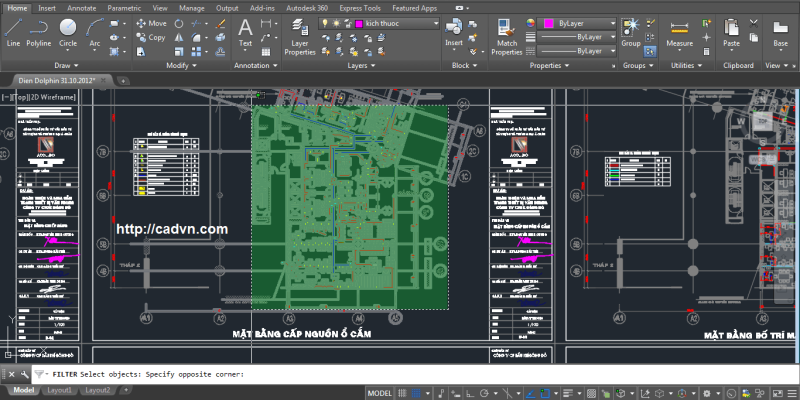The image size is (800, 400).
Task: Switch to the Annotate ribbon tab
Action: click(81, 7)
